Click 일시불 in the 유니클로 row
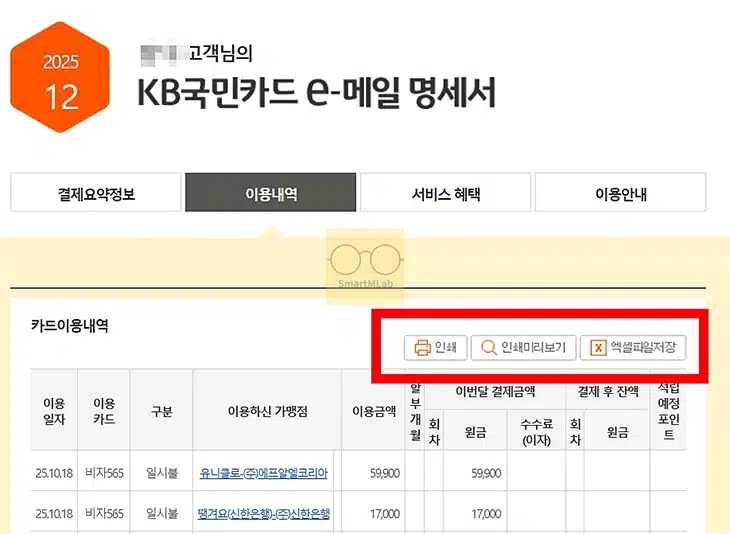 click(162, 473)
